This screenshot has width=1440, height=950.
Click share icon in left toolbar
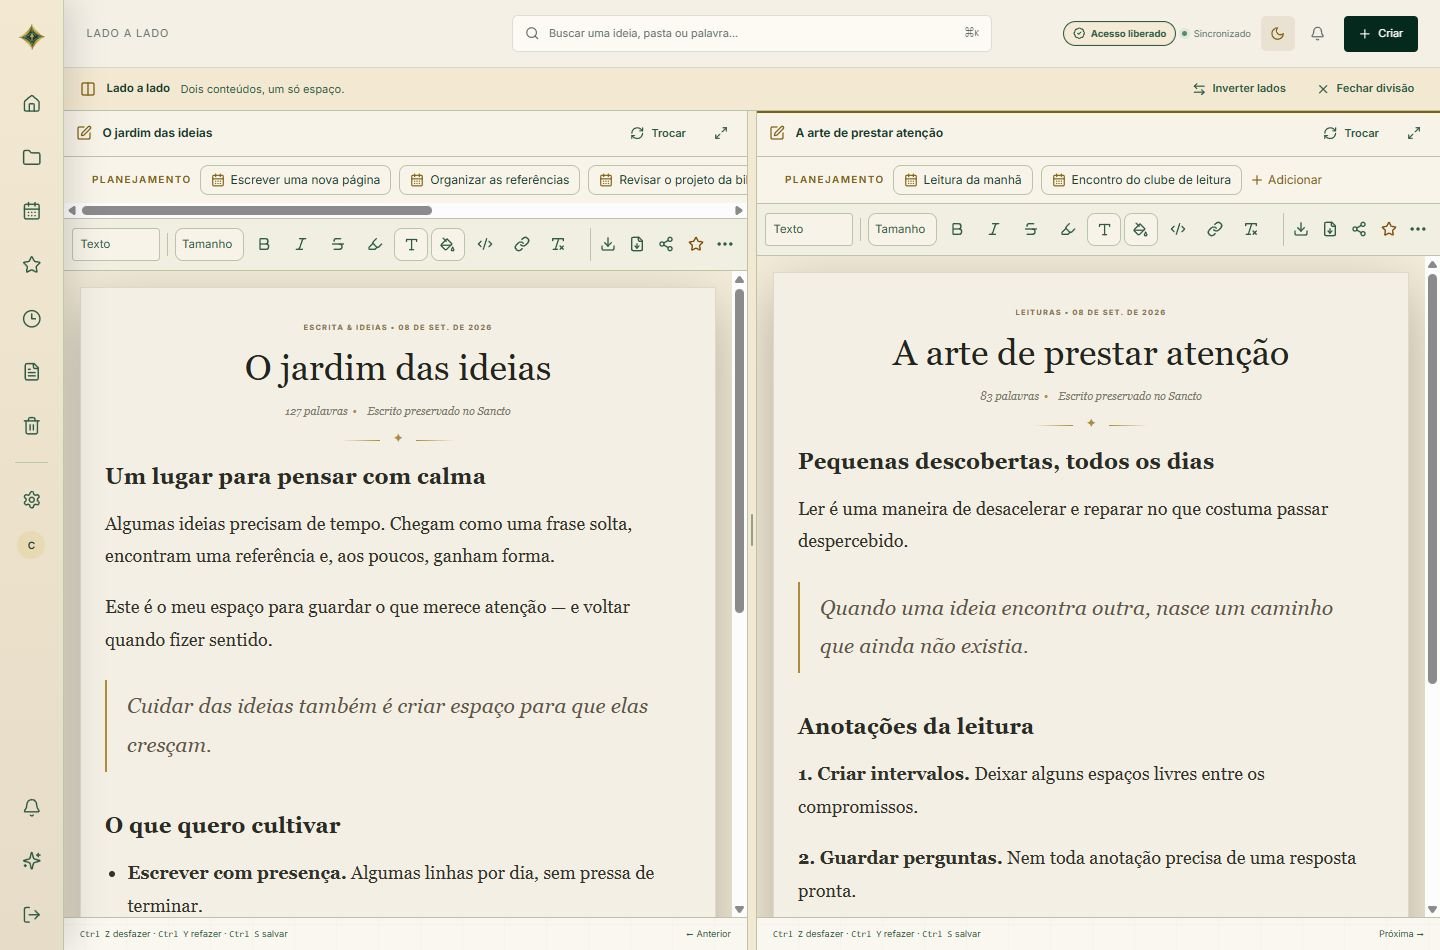(x=666, y=244)
